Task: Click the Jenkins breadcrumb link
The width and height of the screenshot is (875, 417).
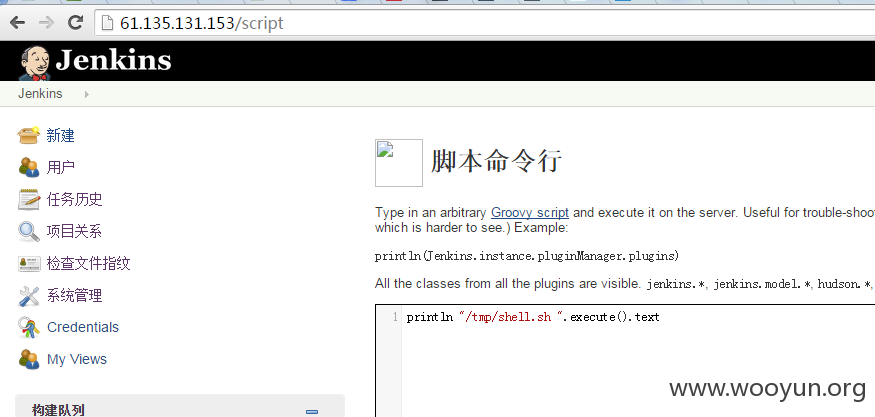Action: click(40, 94)
